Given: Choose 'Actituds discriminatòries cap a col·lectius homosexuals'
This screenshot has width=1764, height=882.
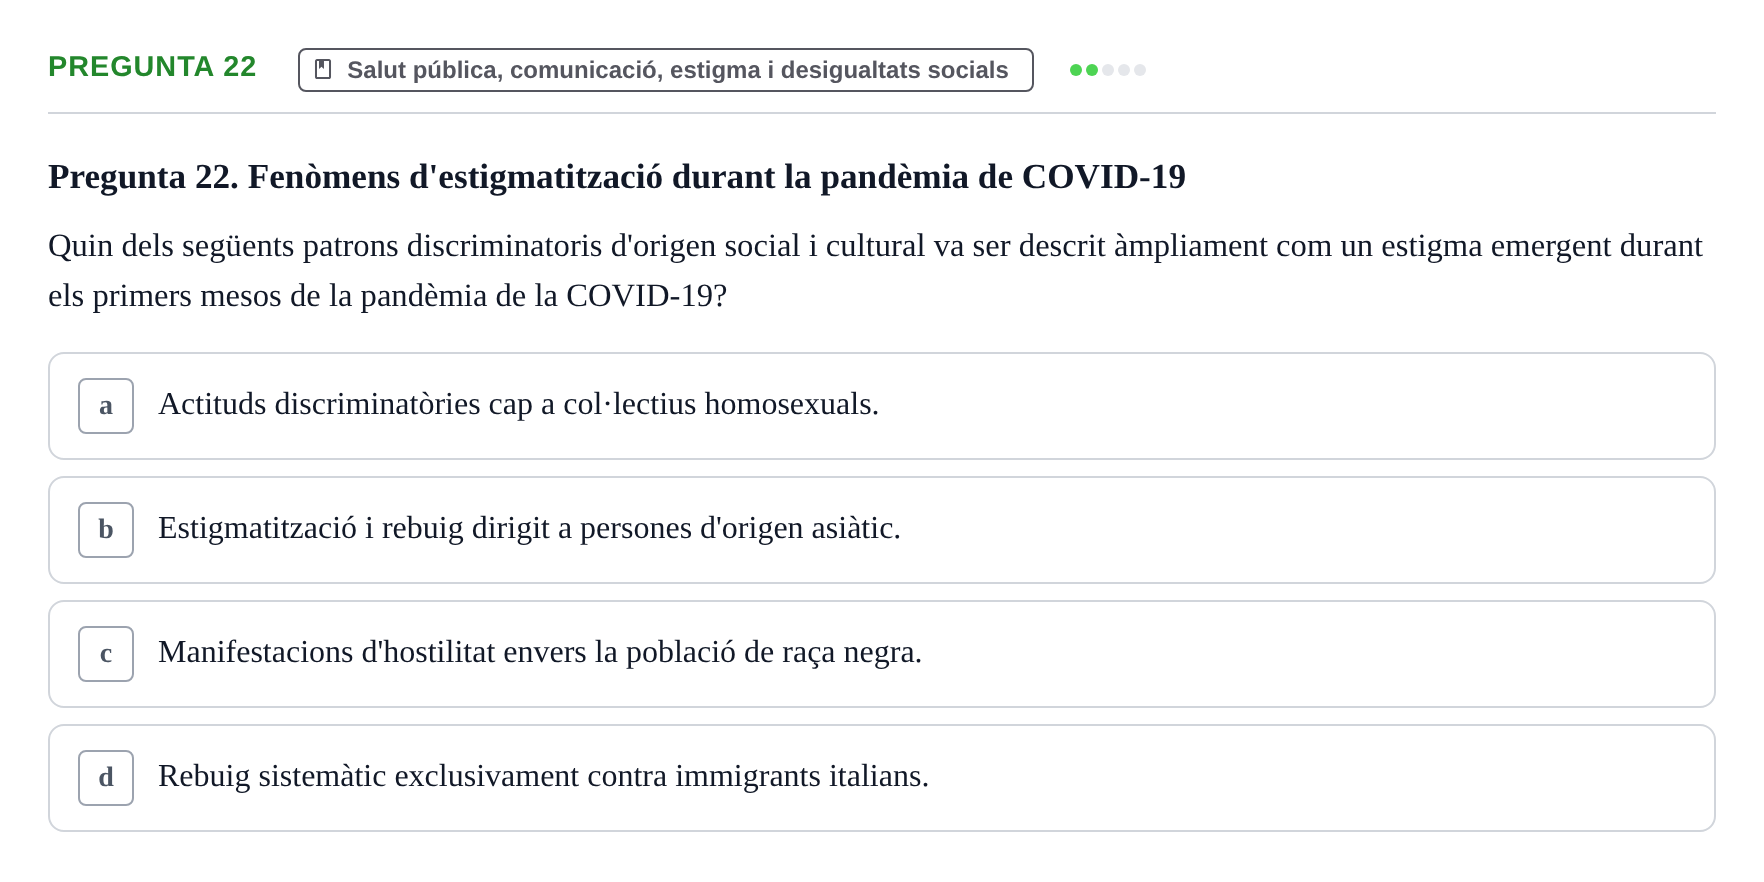Looking at the screenshot, I should tap(882, 406).
